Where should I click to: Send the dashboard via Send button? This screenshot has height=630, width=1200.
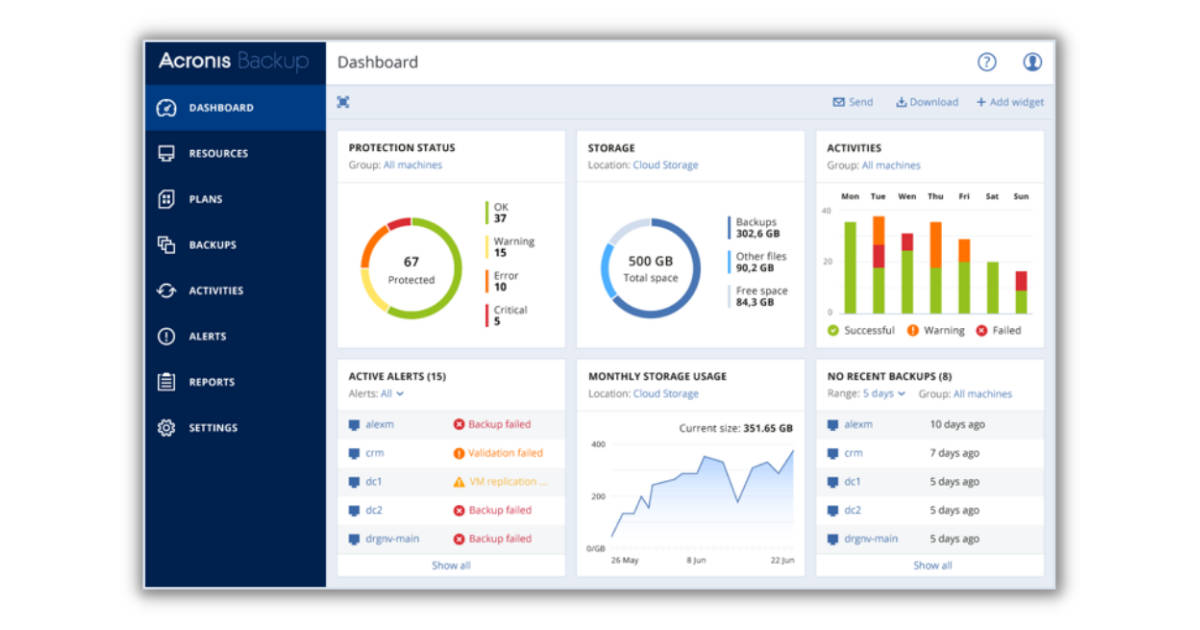(853, 102)
